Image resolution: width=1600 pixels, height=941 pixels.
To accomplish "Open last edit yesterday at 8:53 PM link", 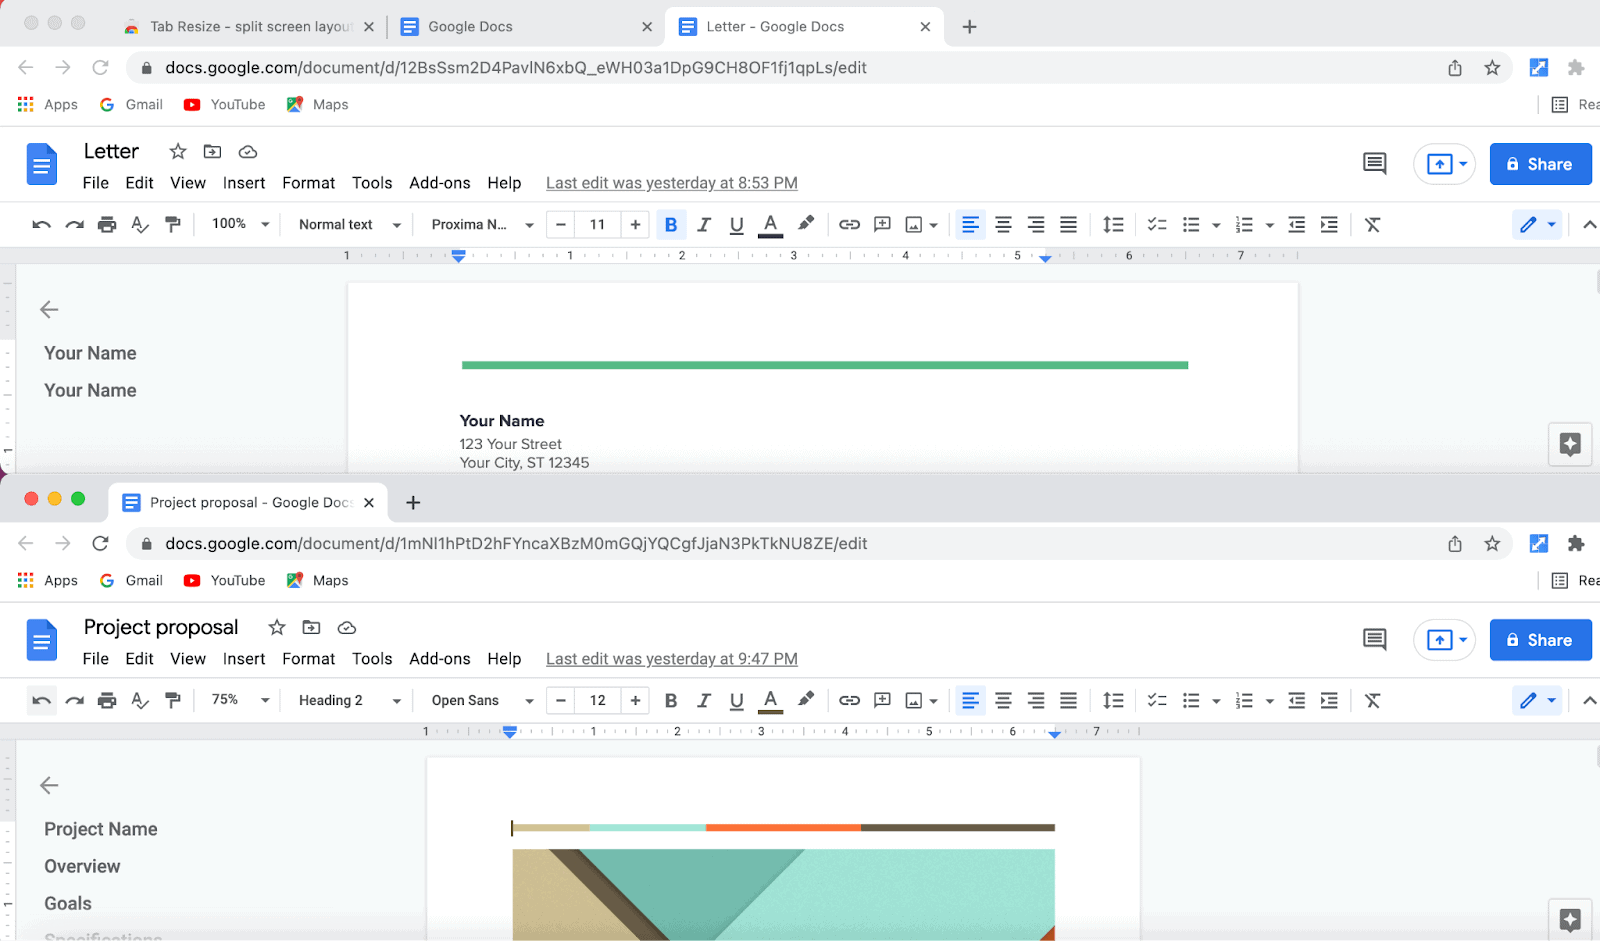I will pos(671,183).
